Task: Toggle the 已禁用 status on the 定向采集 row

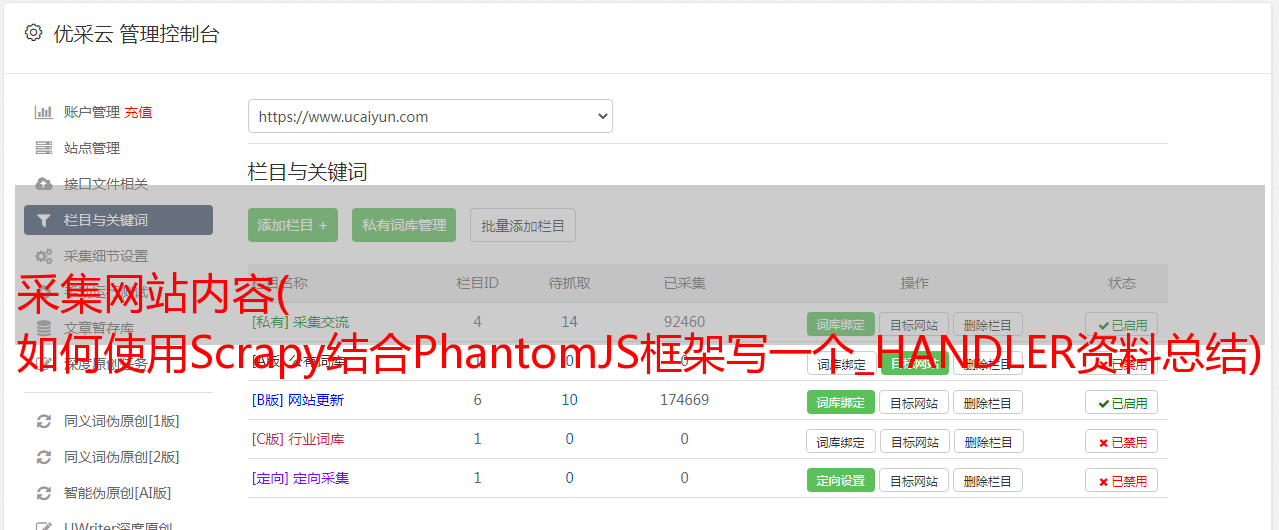Action: 1121,480
